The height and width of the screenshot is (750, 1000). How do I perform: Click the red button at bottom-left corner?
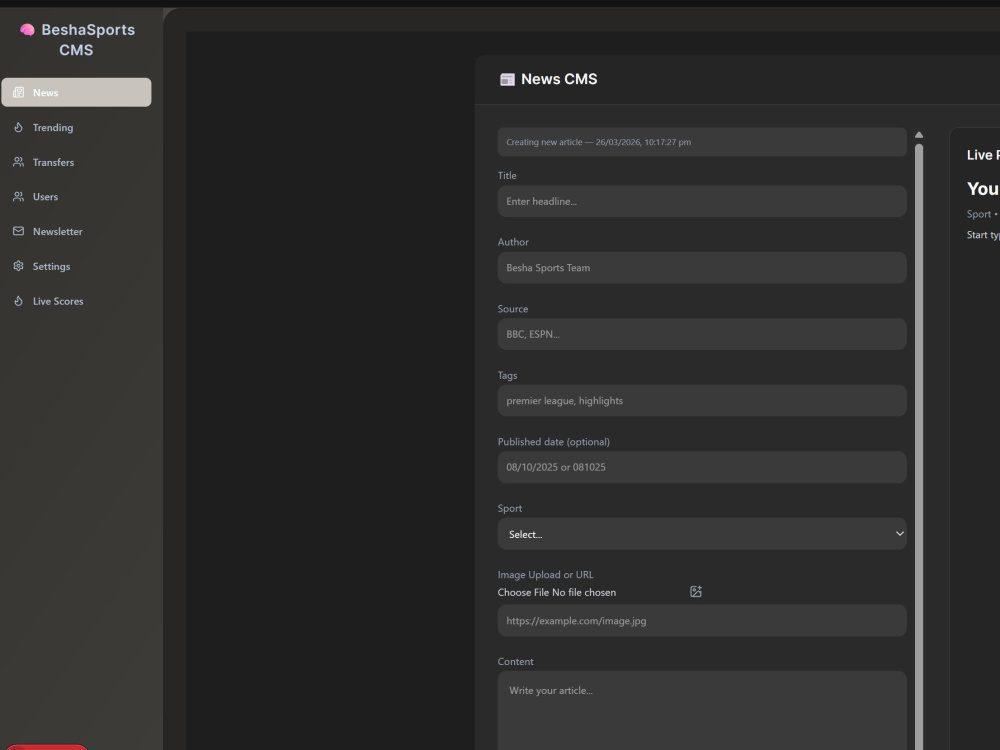coord(47,747)
